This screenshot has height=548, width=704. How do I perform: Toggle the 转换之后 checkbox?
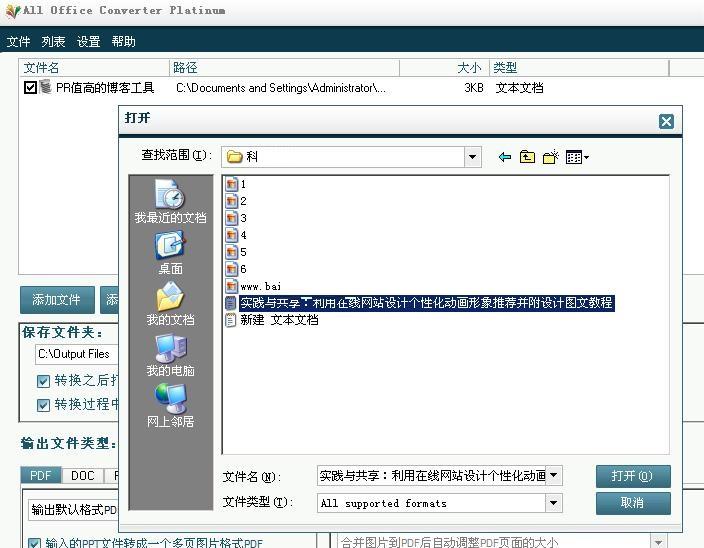tap(43, 381)
